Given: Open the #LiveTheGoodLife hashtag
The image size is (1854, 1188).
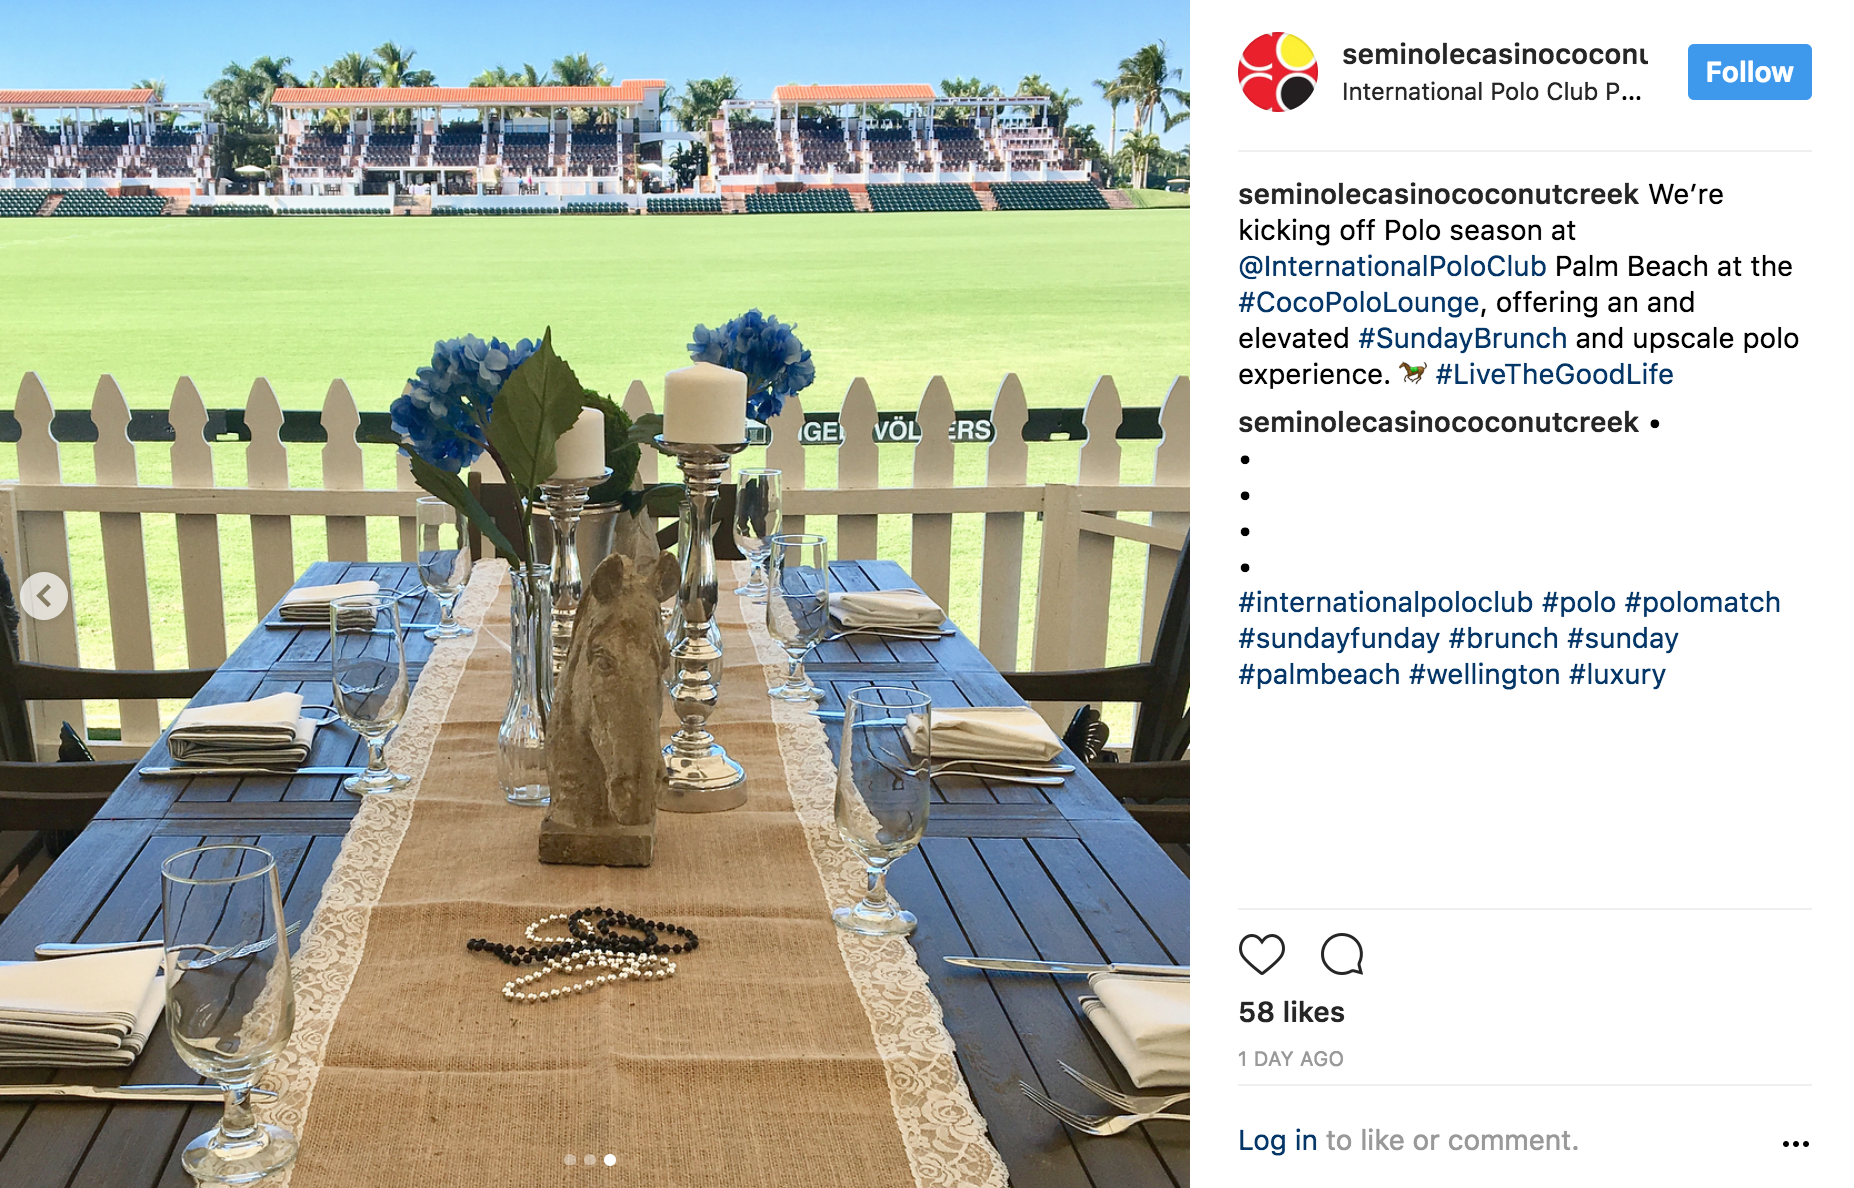Looking at the screenshot, I should 1554,374.
